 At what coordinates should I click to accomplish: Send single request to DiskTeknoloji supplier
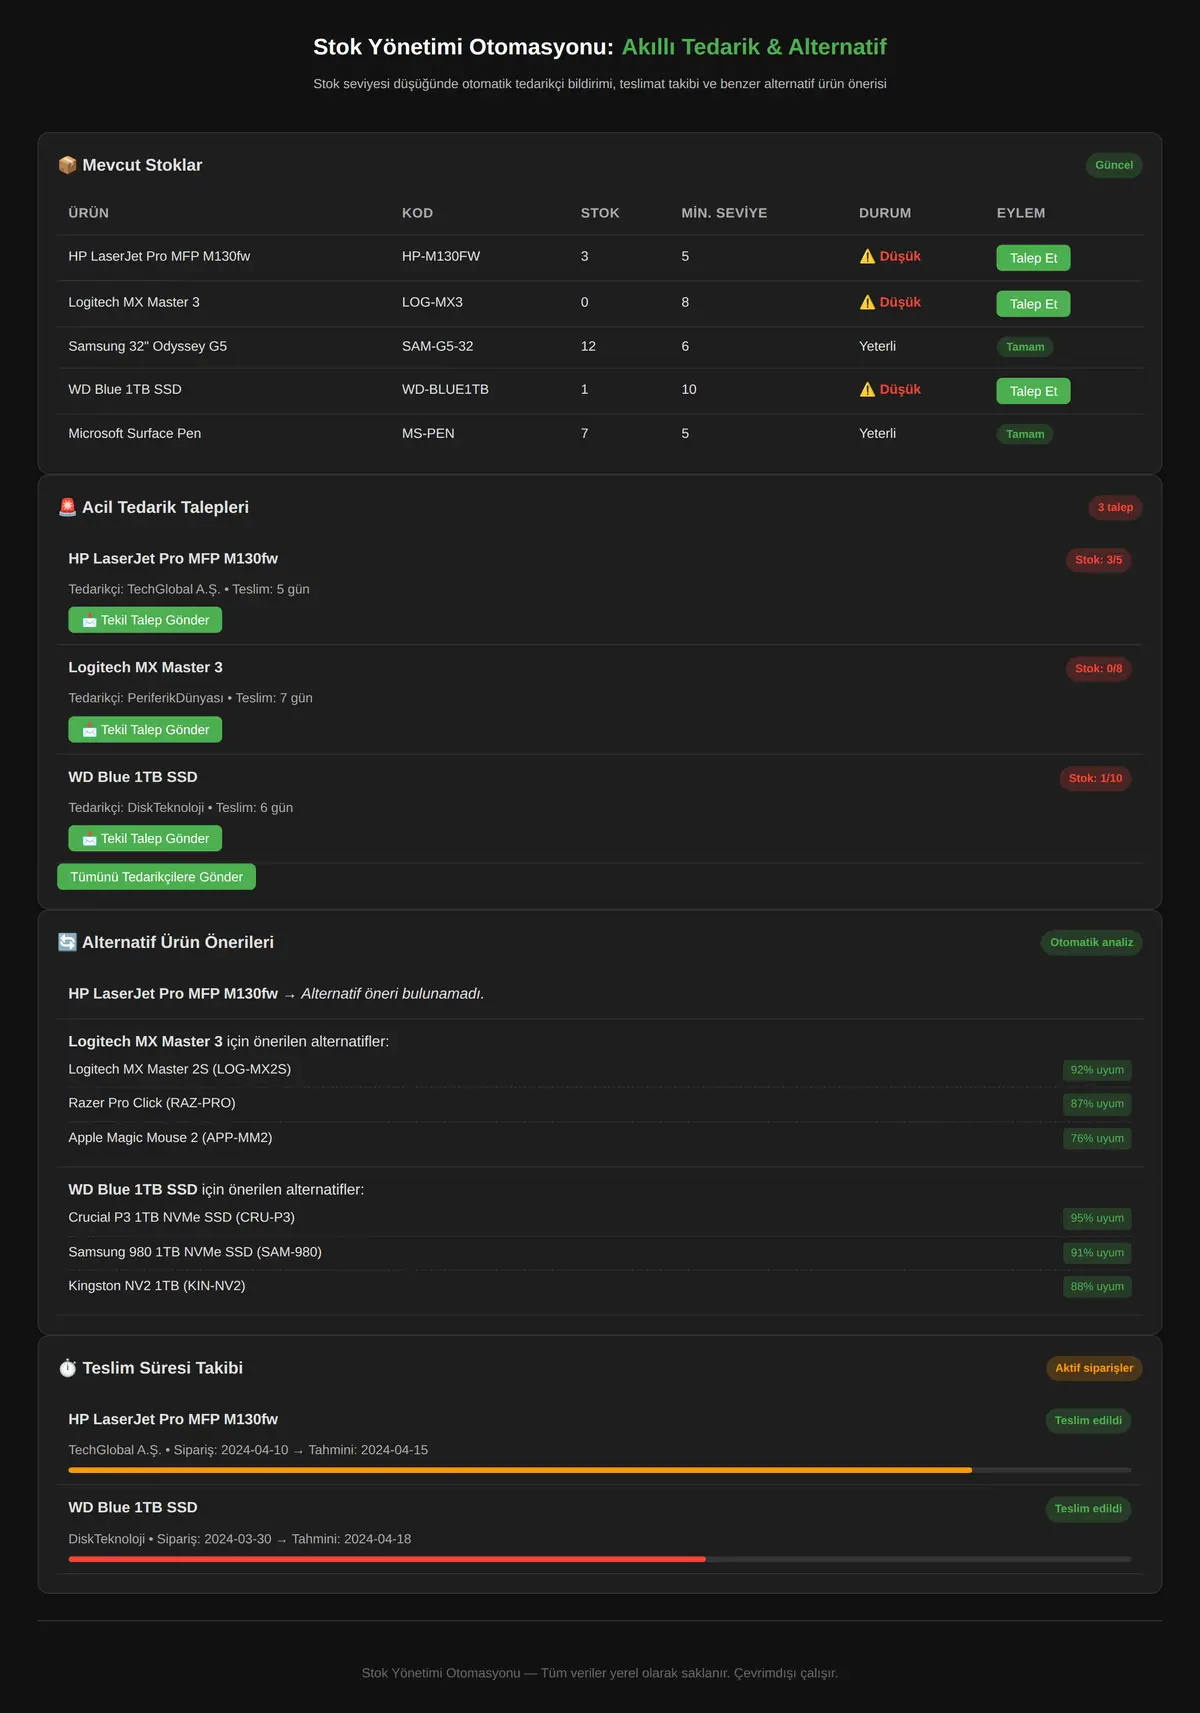145,838
